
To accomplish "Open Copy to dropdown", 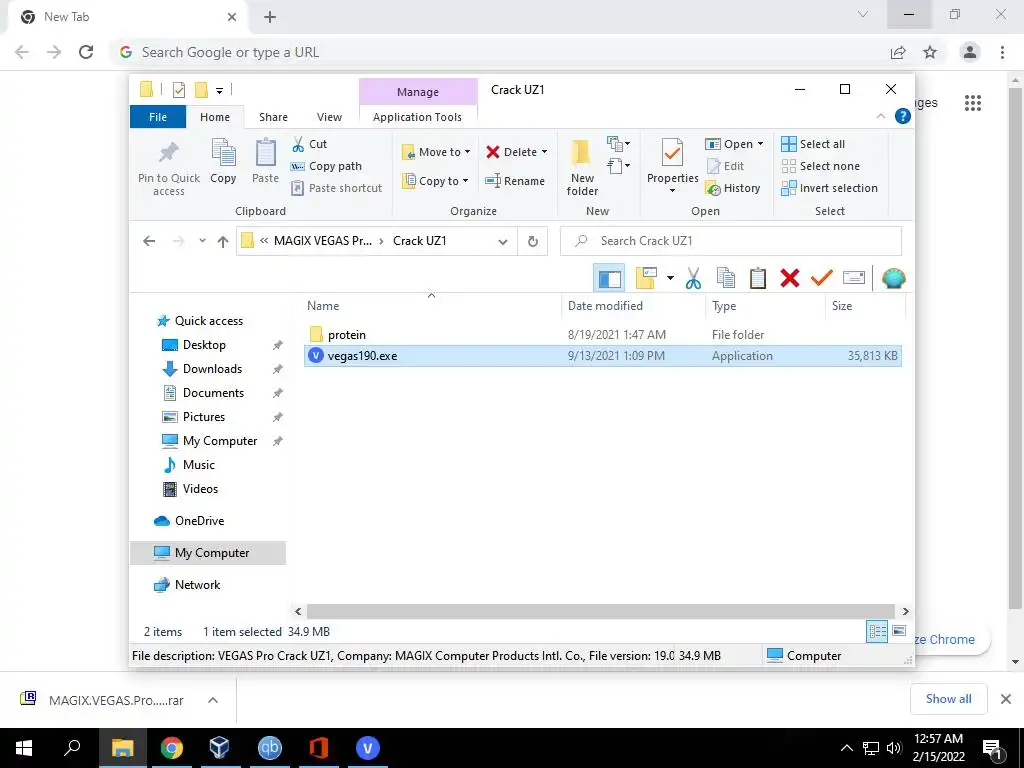I will coord(436,181).
